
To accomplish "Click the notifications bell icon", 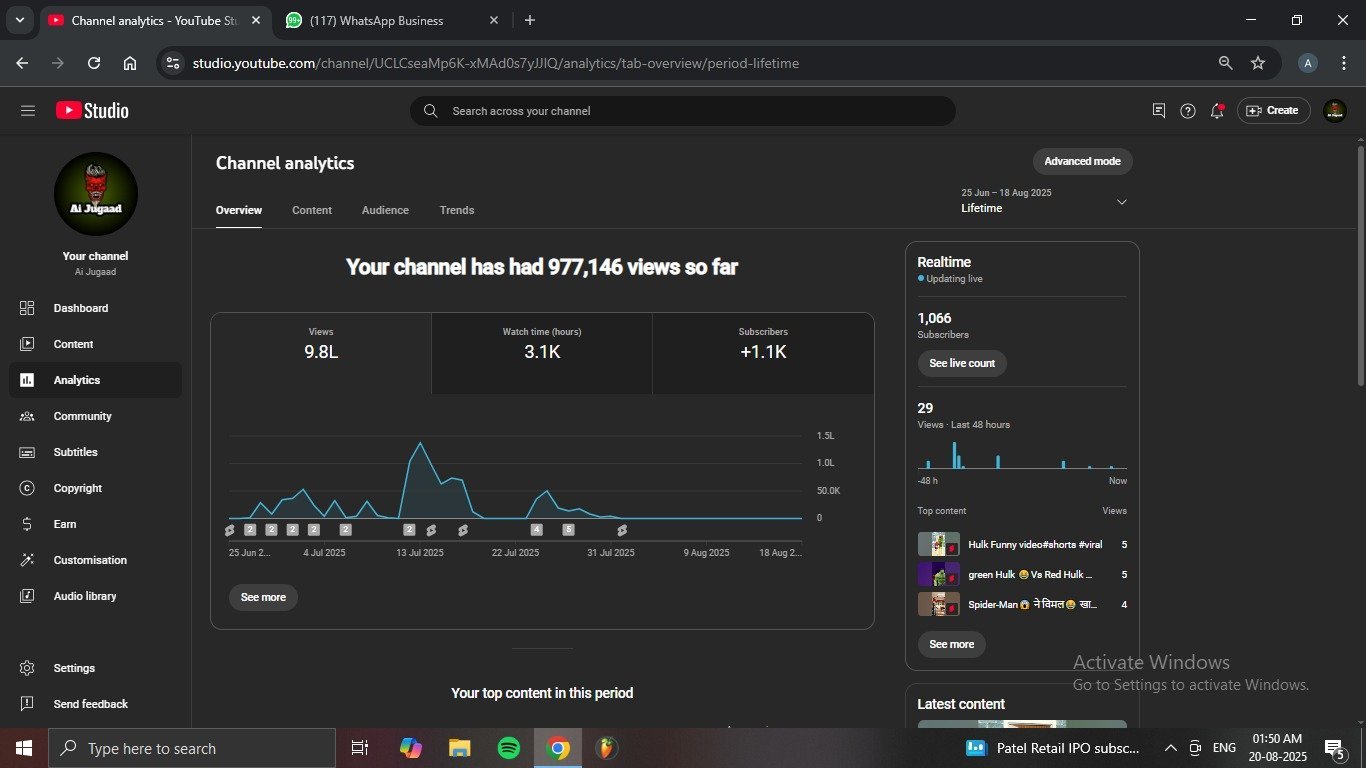I will [1217, 111].
